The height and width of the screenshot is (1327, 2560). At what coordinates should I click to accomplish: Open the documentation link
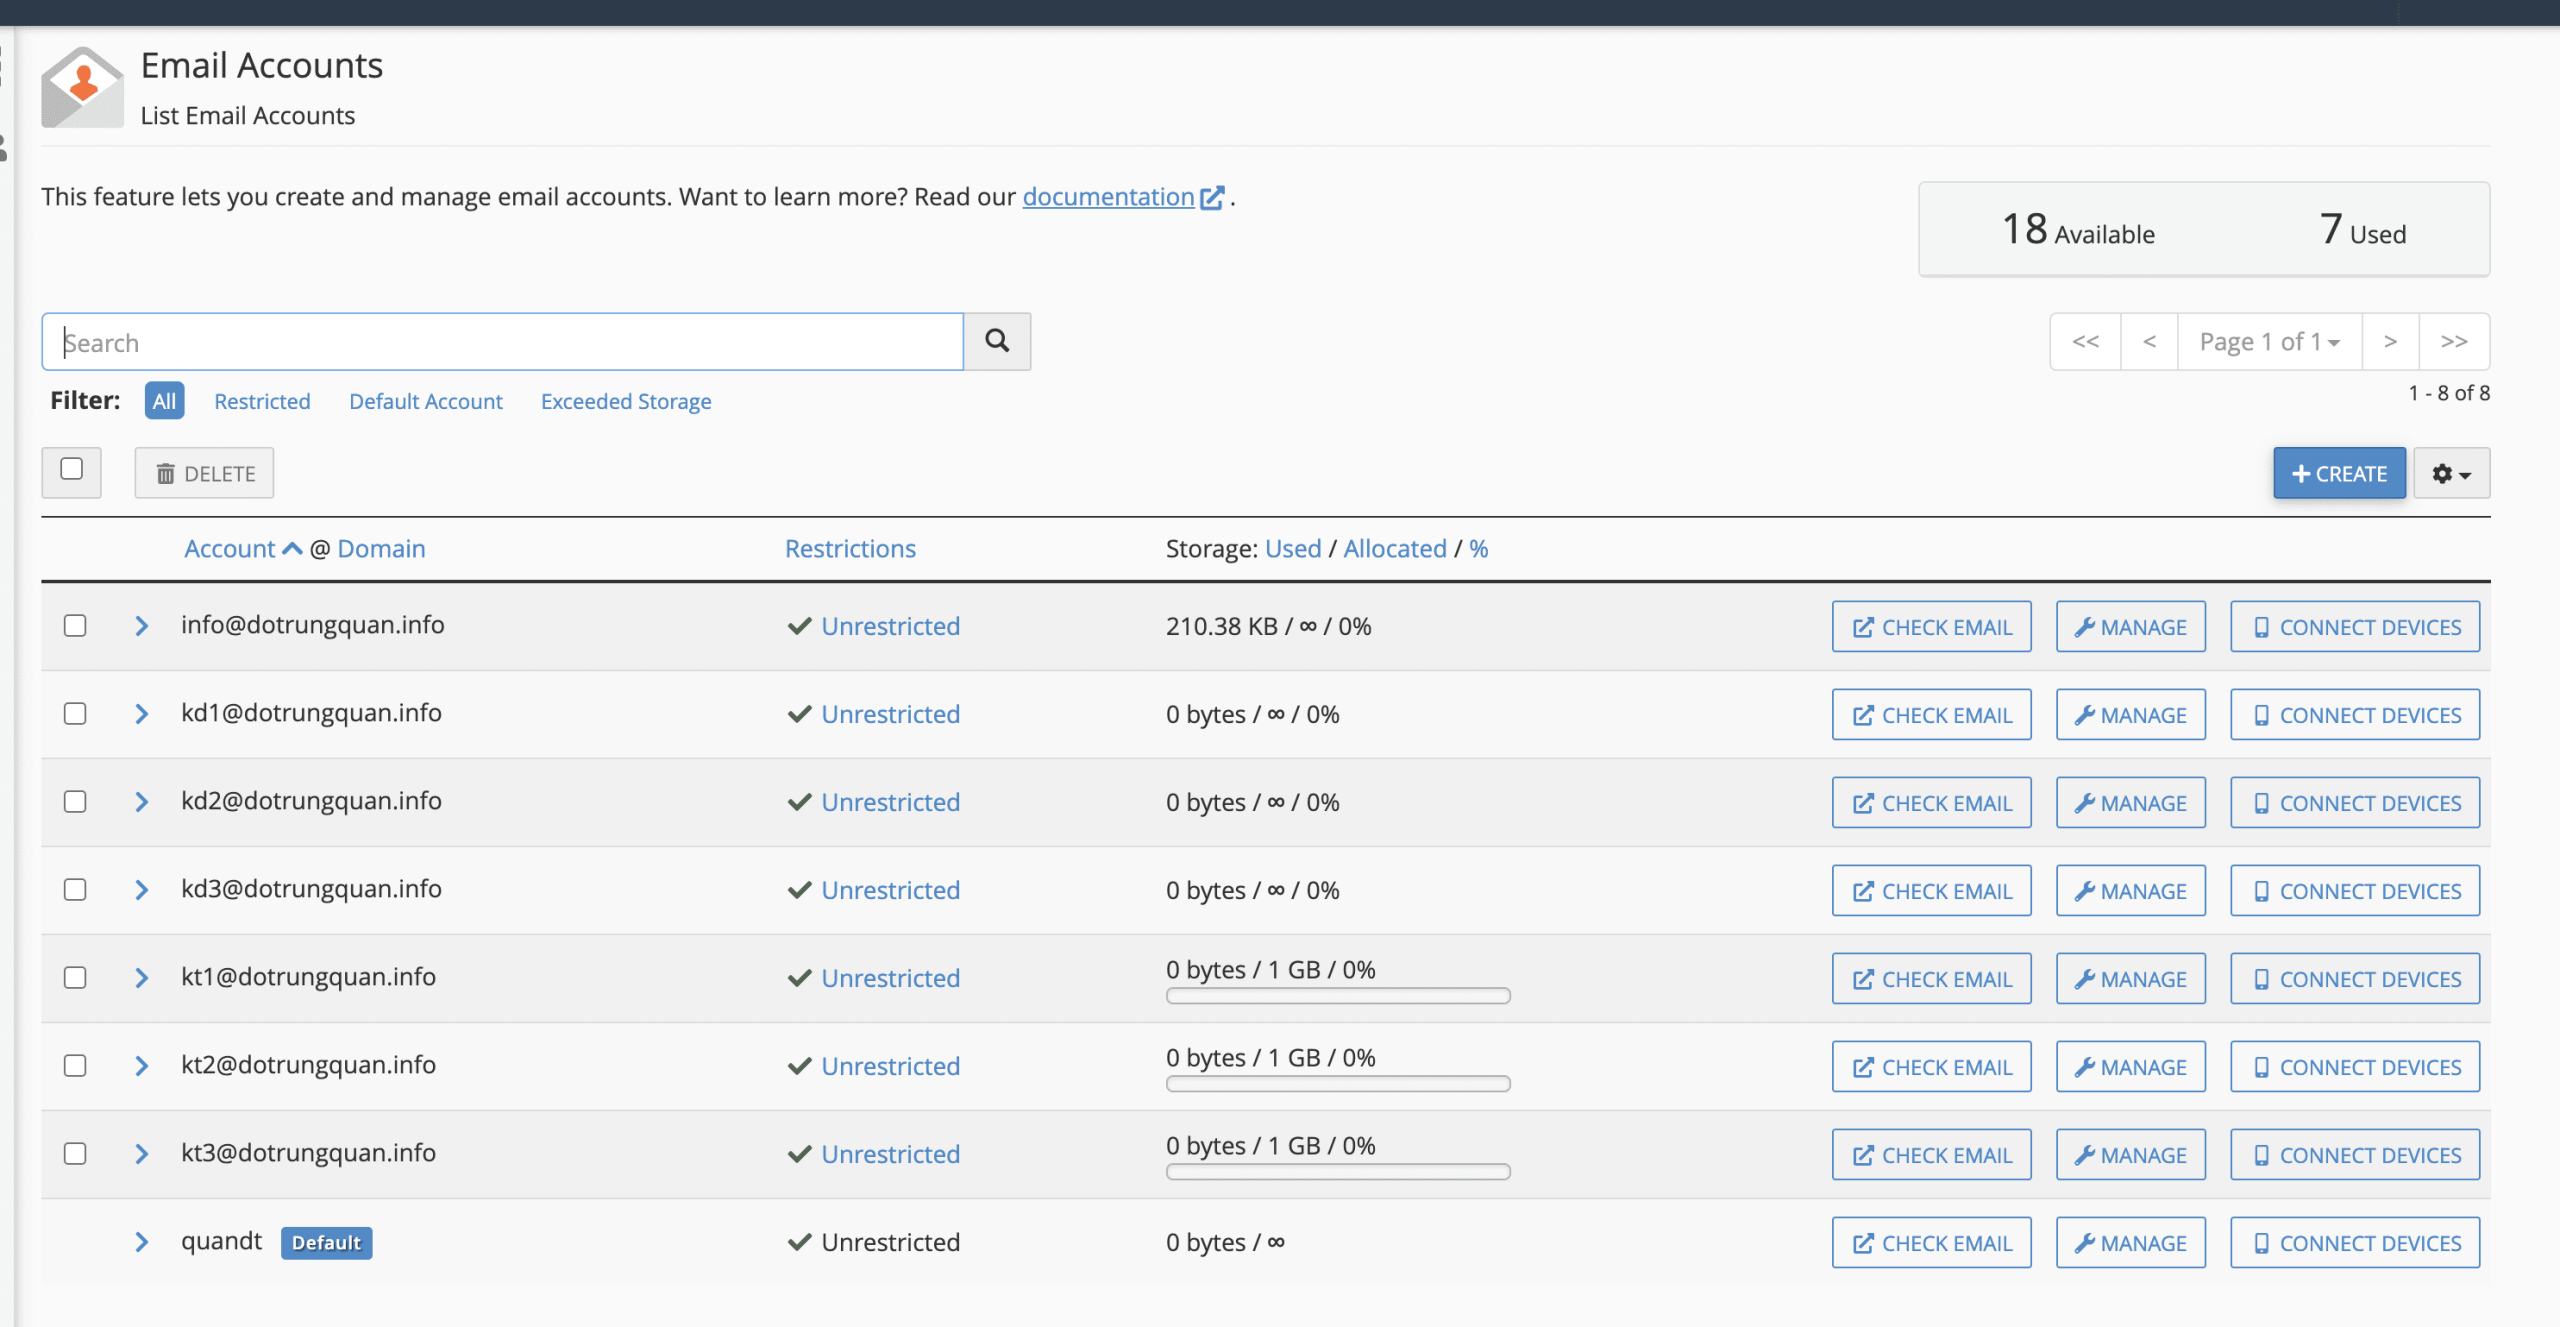1108,196
